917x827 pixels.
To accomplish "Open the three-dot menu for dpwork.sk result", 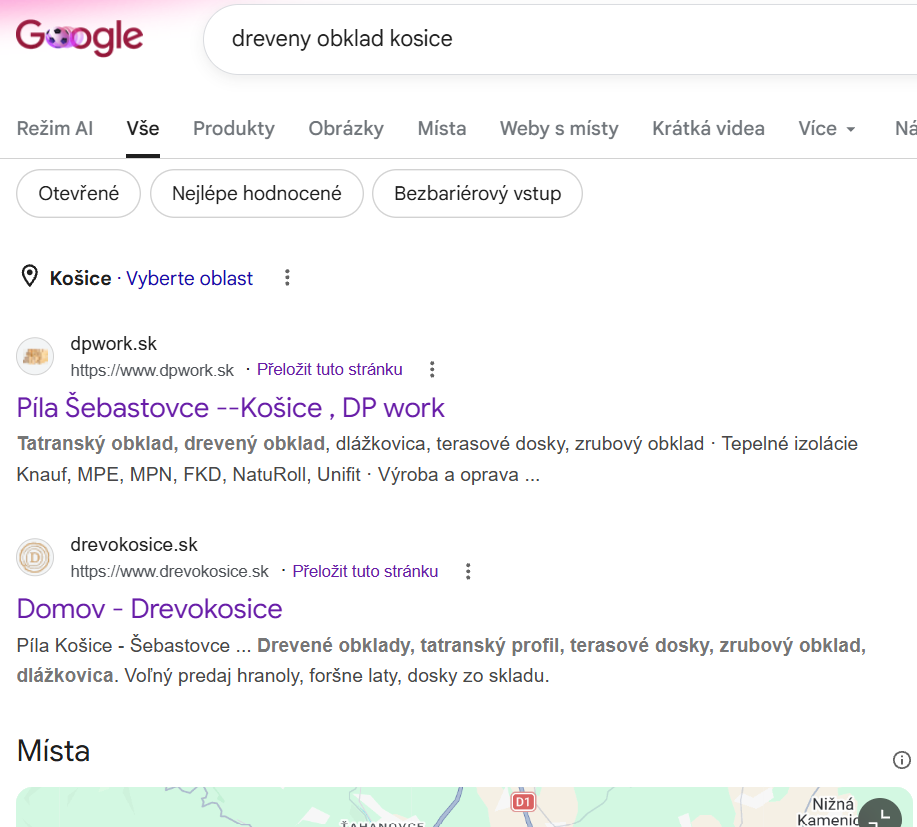I will [432, 370].
